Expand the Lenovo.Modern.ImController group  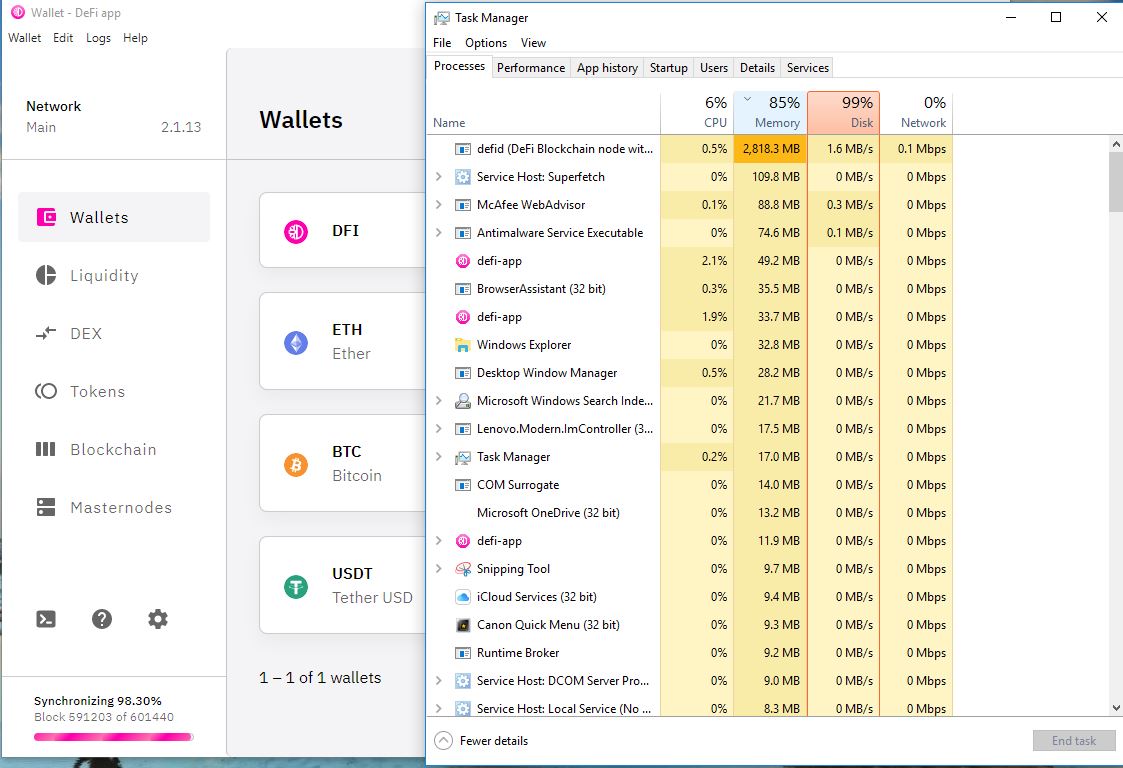pos(438,428)
